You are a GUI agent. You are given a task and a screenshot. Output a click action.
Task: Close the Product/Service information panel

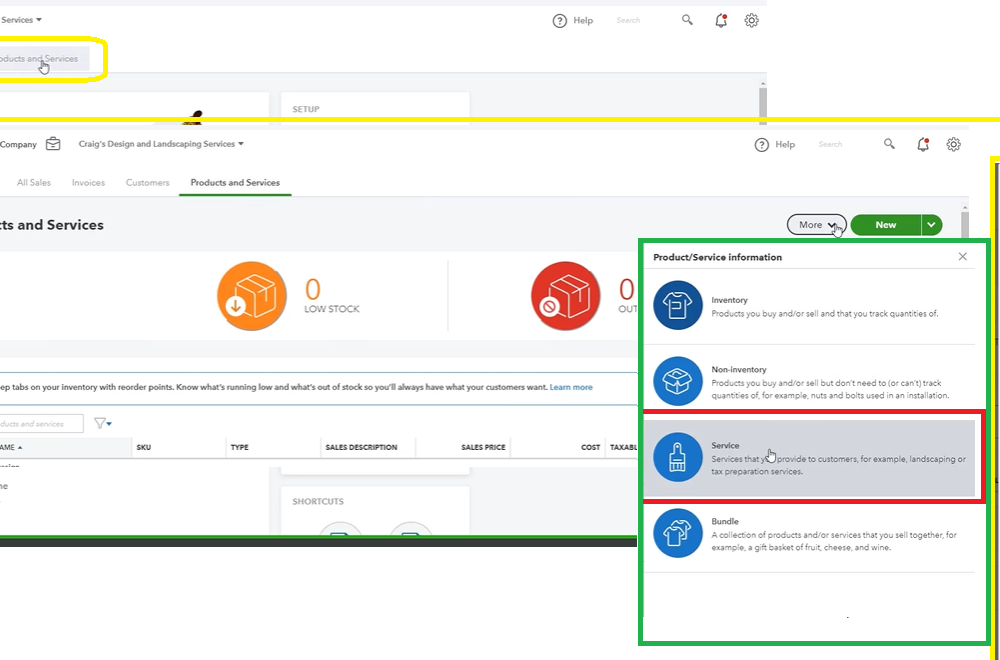click(962, 257)
